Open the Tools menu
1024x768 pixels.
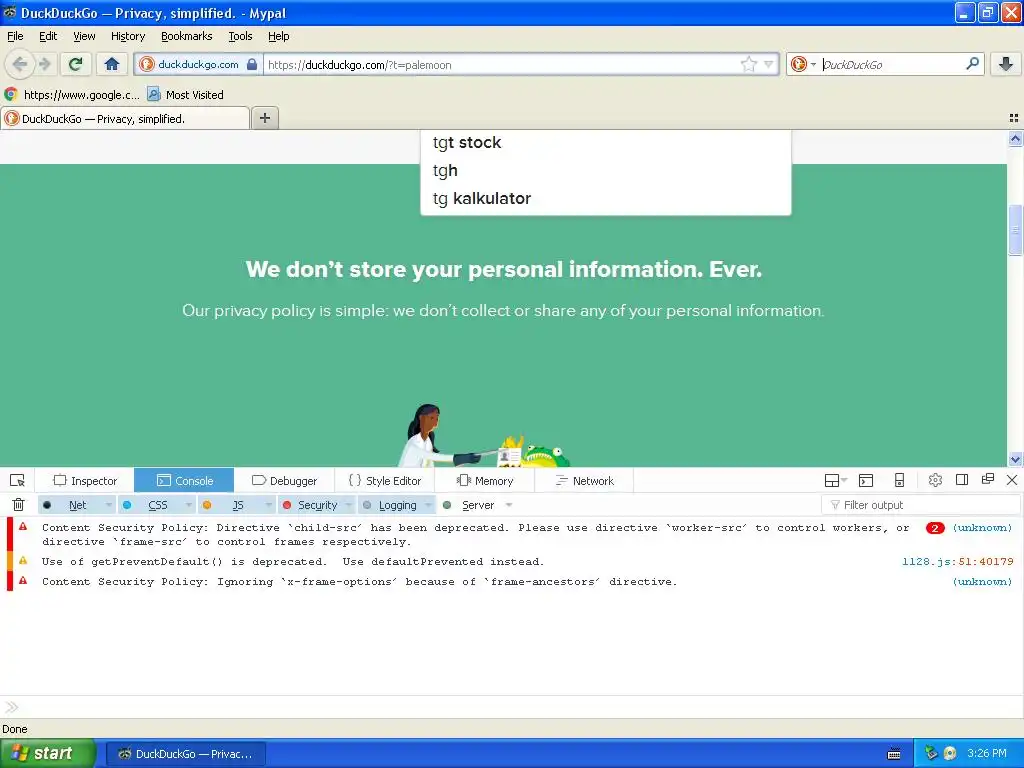(240, 36)
